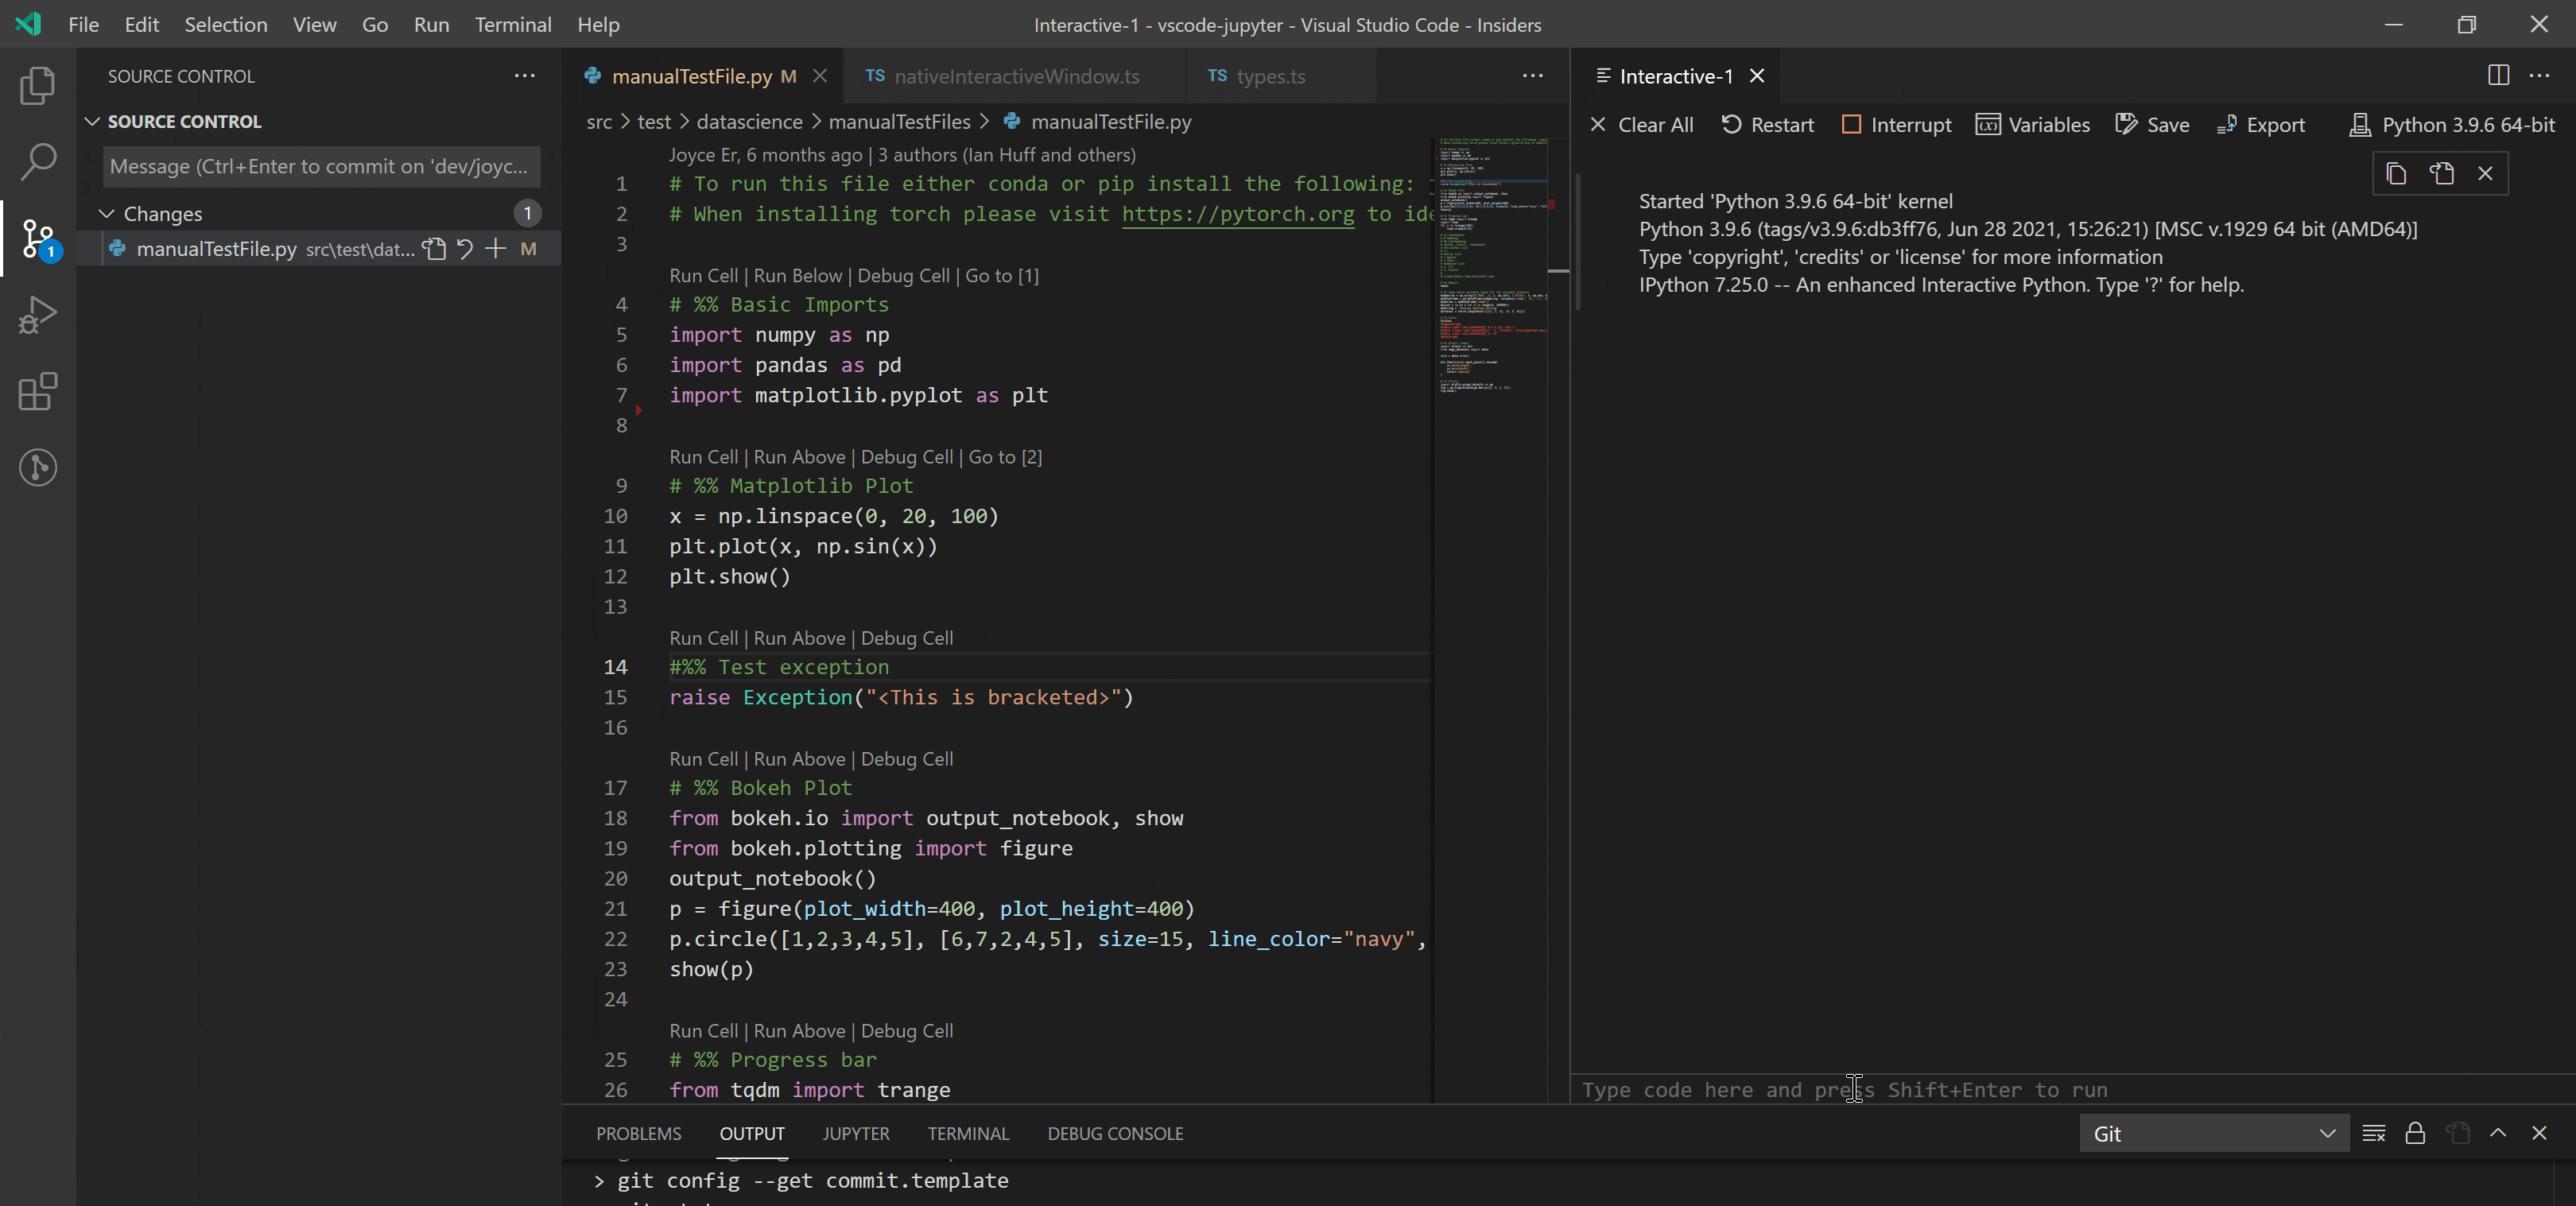Image resolution: width=2576 pixels, height=1206 pixels.
Task: Discard changes to manualTestFile.py
Action: [x=464, y=249]
